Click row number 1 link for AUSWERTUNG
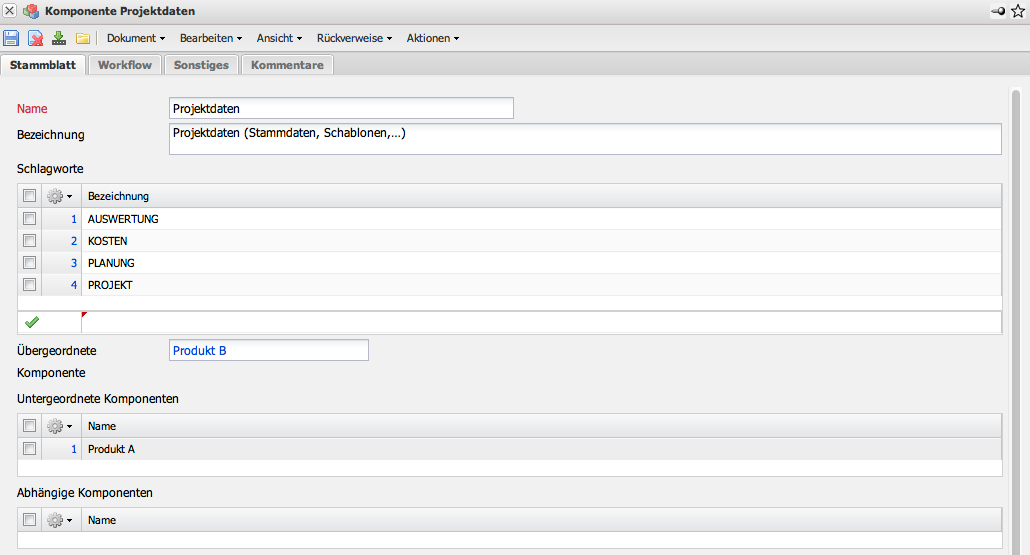 (x=74, y=219)
